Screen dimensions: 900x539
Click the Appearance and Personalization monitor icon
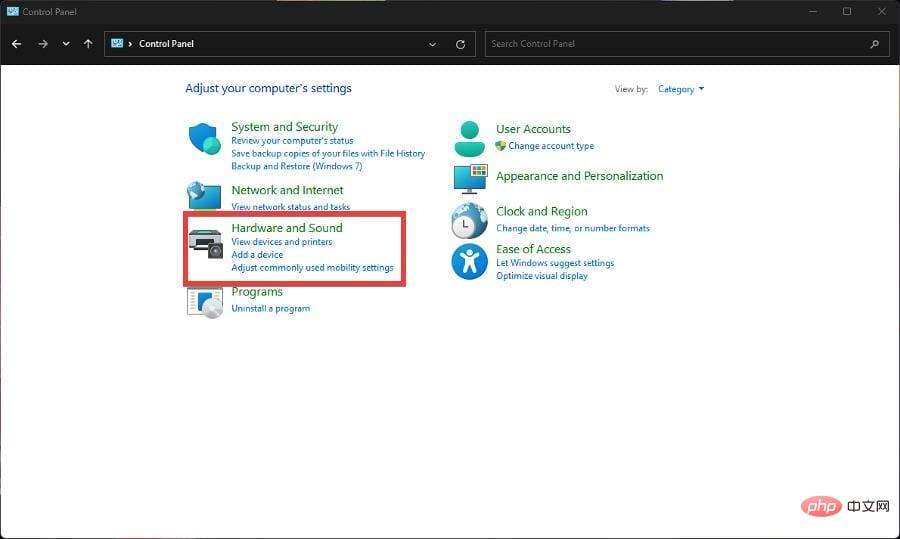pyautogui.click(x=470, y=179)
